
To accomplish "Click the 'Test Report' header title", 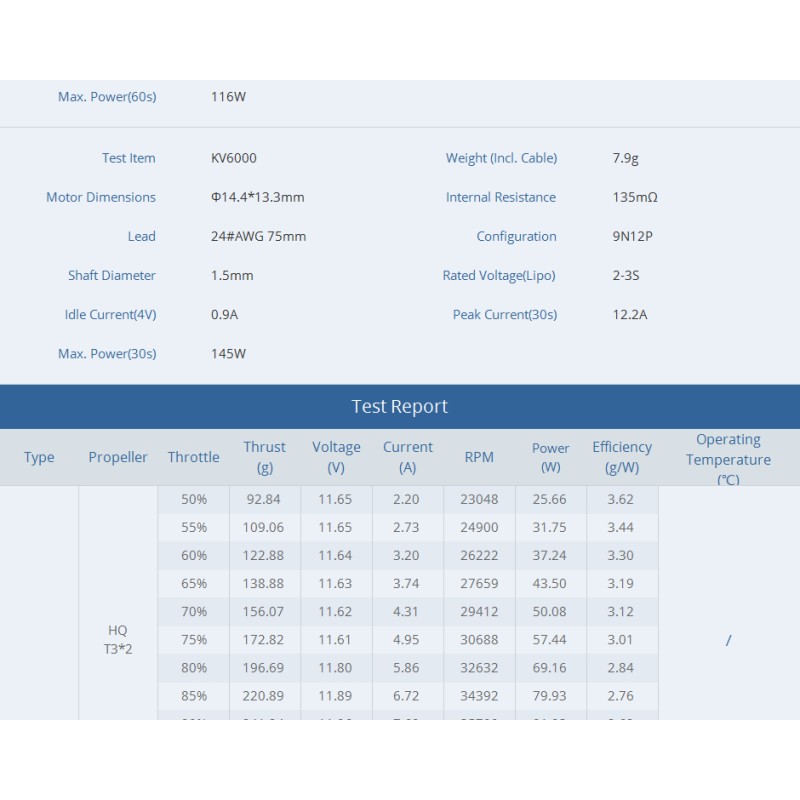I will [399, 407].
